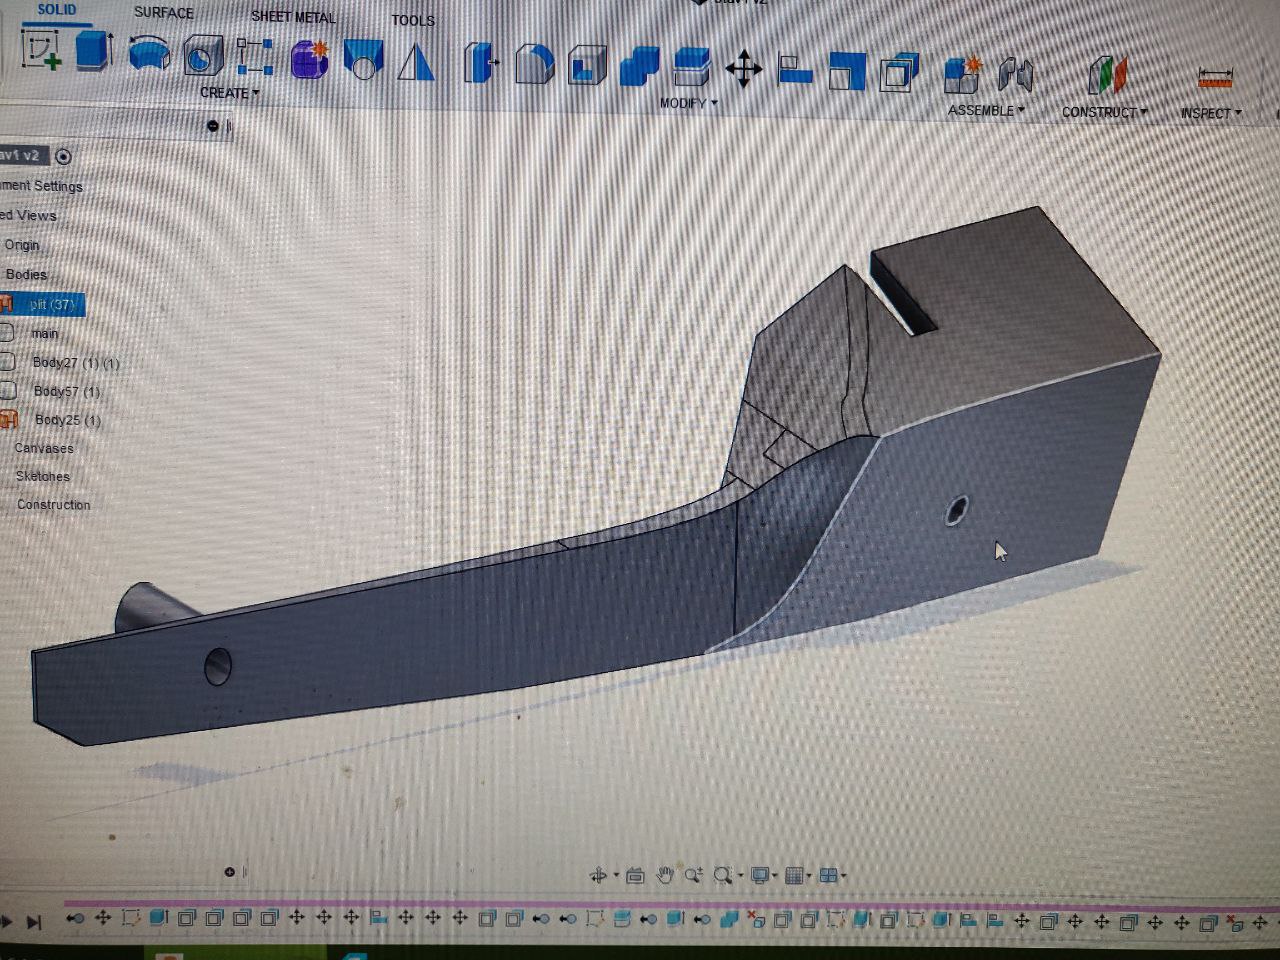
Task: Select the Press Pull tool
Action: (479, 64)
